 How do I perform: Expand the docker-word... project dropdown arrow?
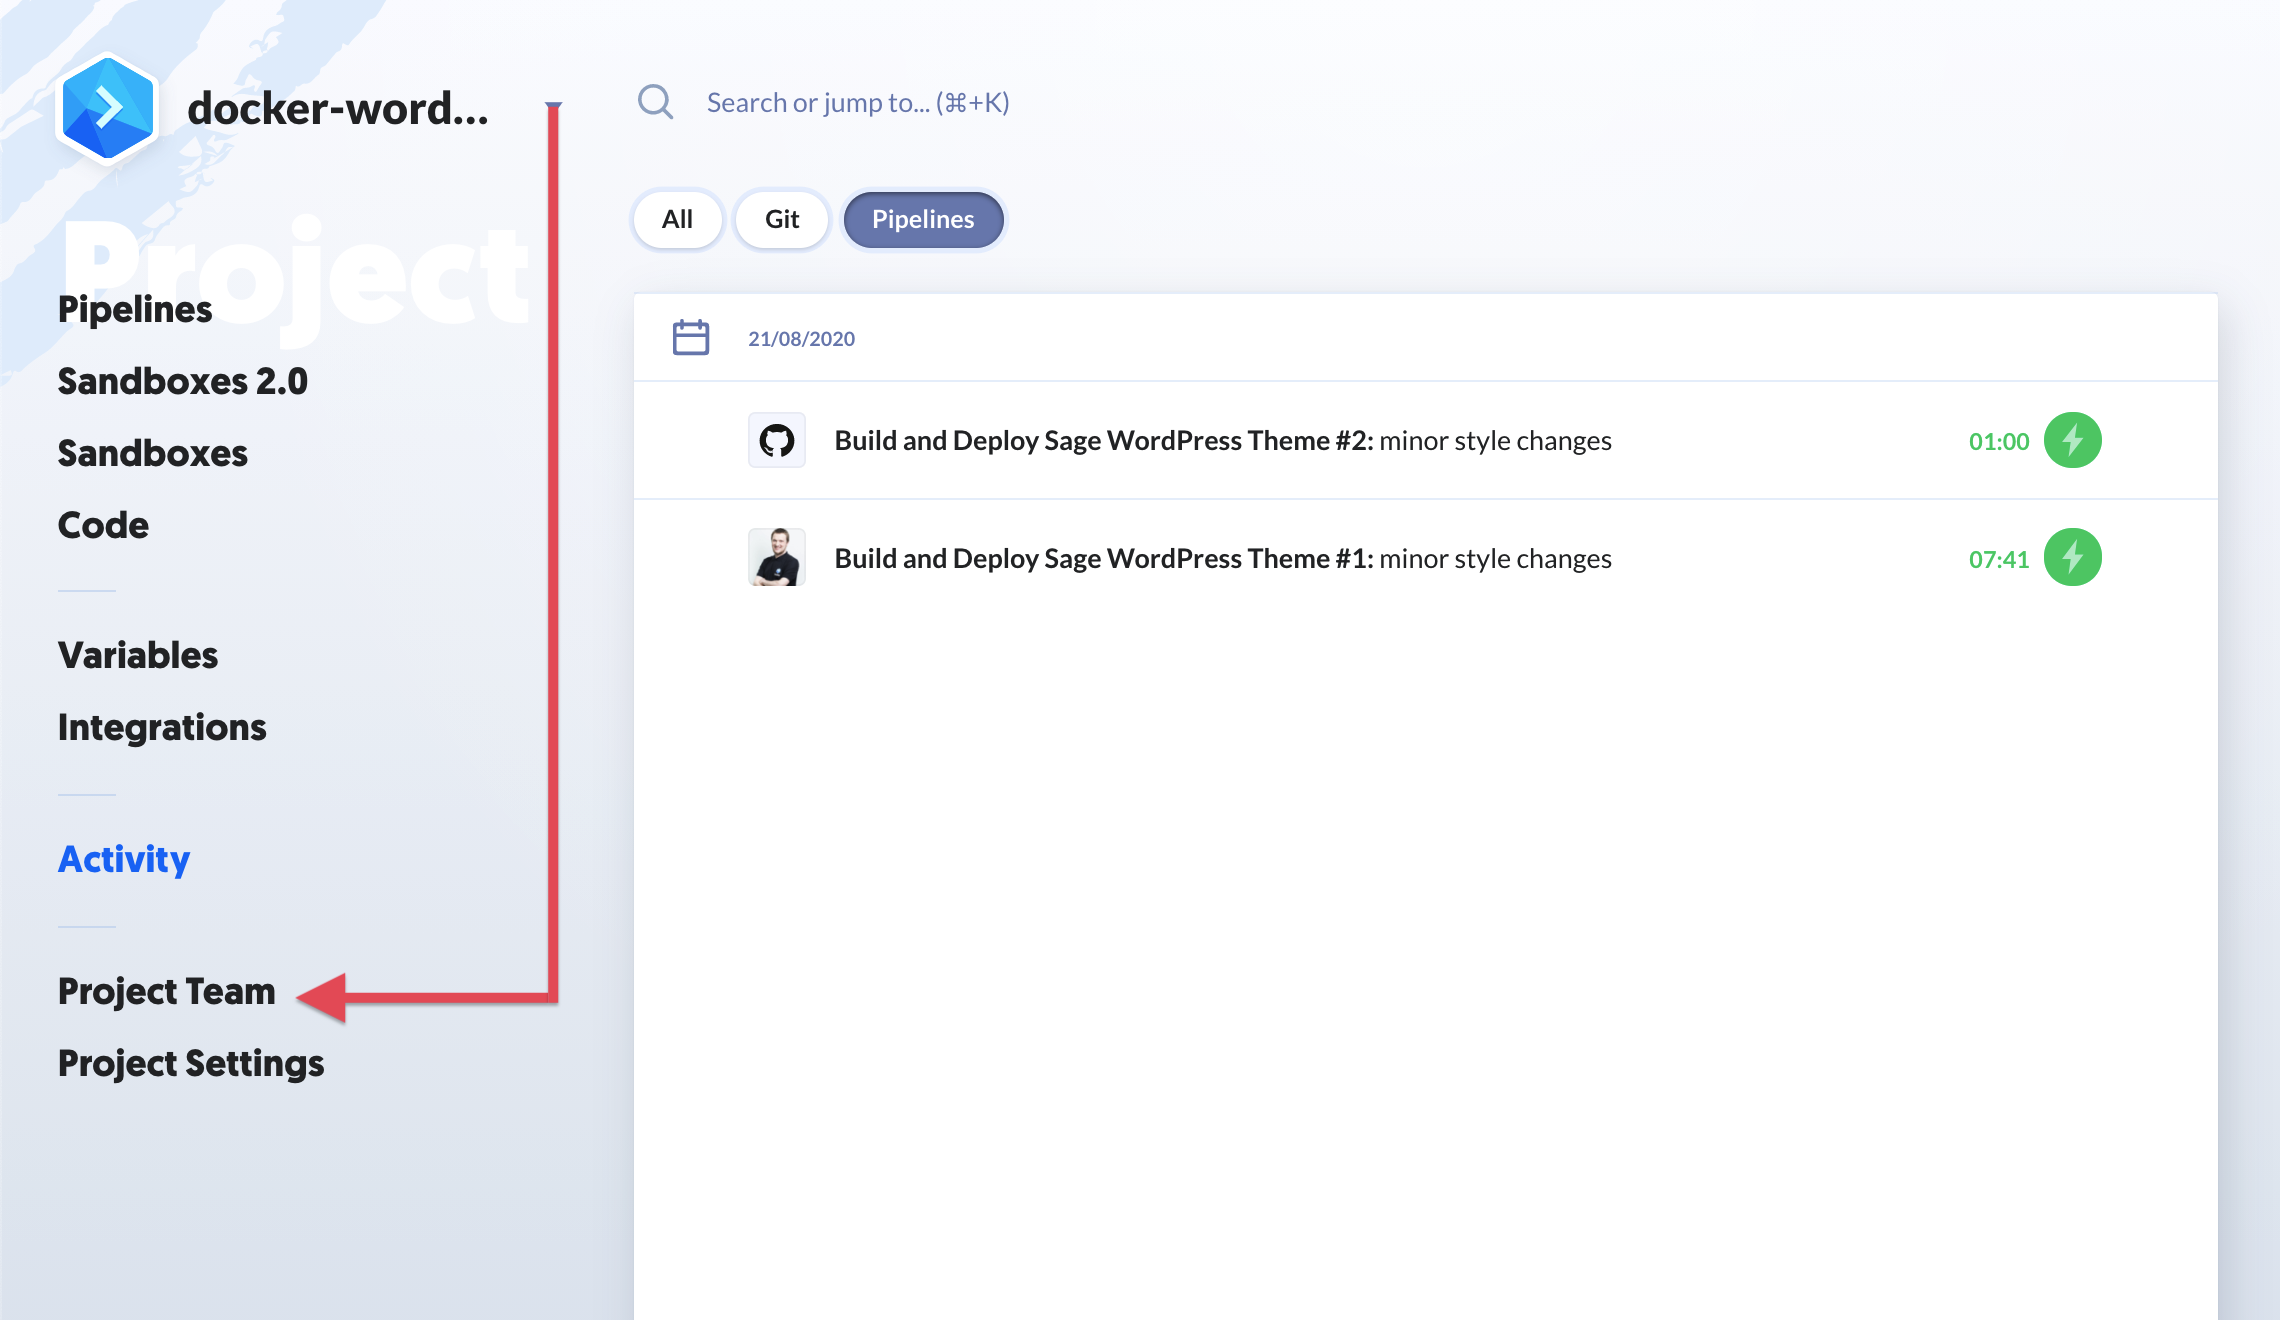click(x=553, y=105)
